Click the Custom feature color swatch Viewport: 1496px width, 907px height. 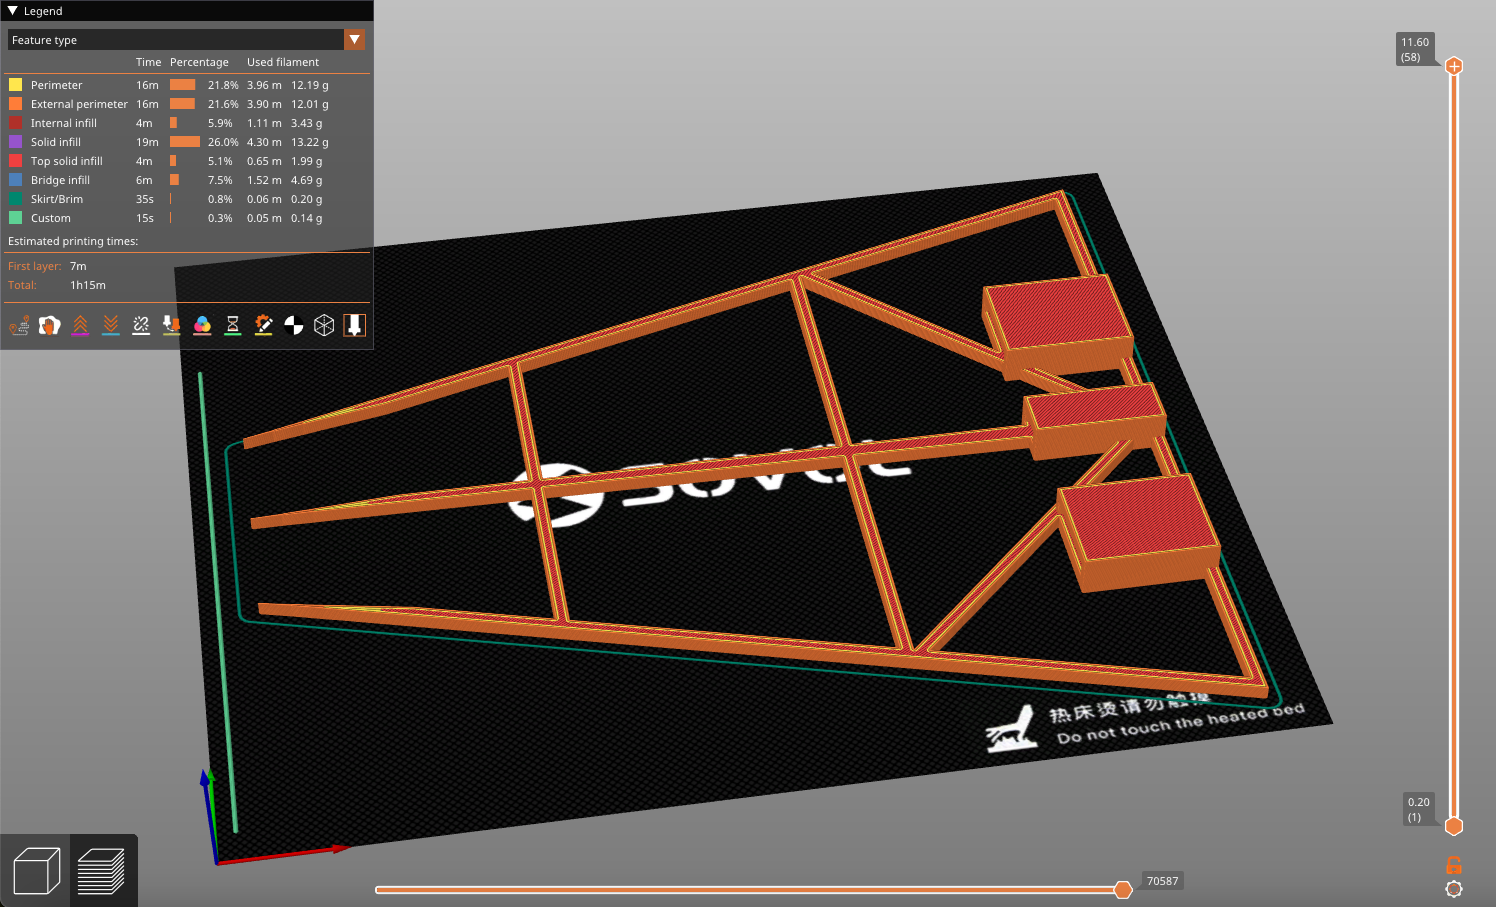15,218
